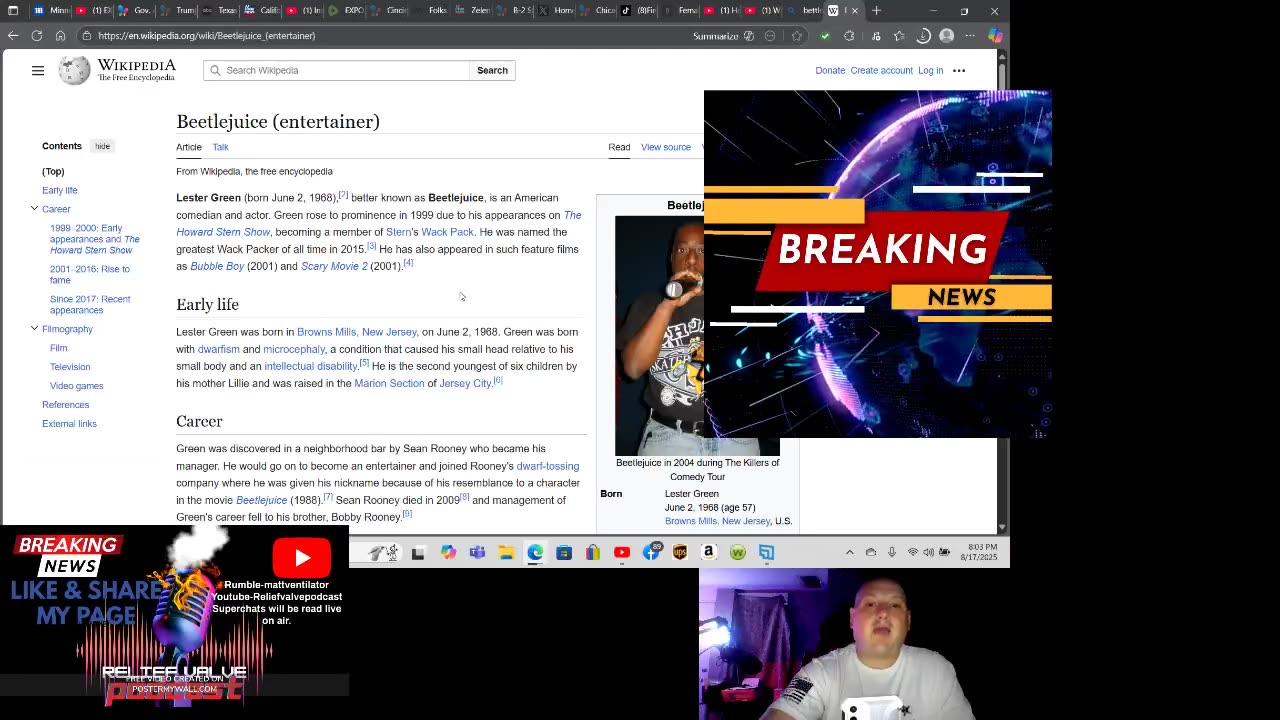This screenshot has height=720, width=1280.
Task: Open 'Since 2017: Recent appearances' contents entry
Action: click(x=90, y=304)
